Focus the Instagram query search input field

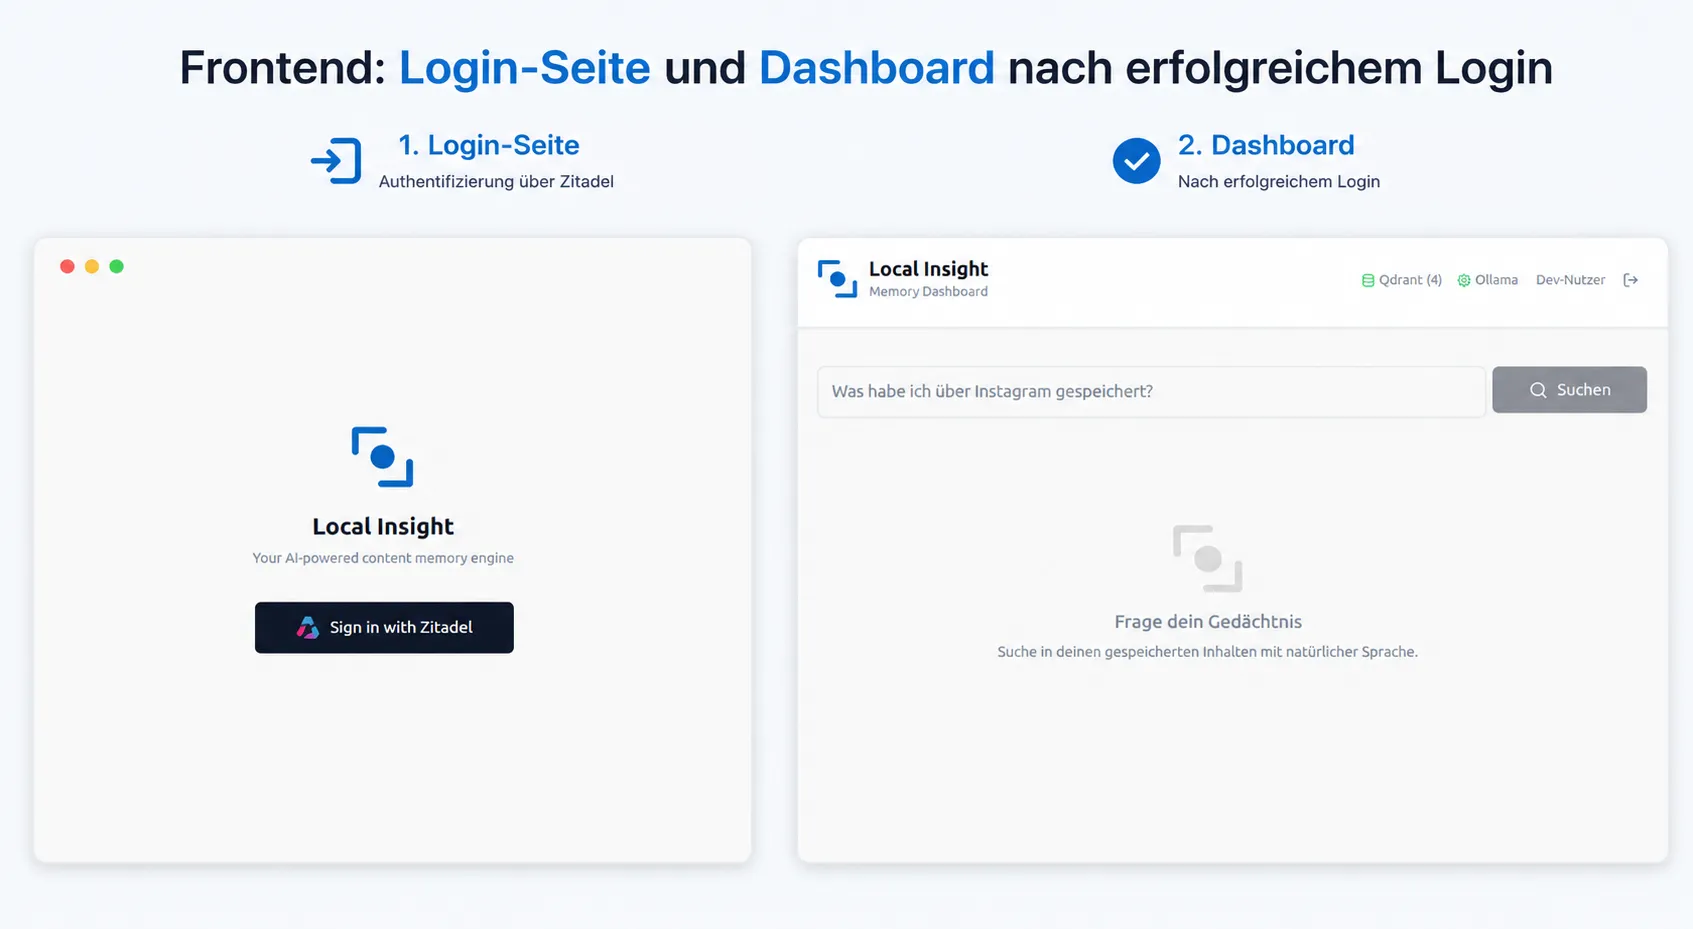[x=1151, y=391]
